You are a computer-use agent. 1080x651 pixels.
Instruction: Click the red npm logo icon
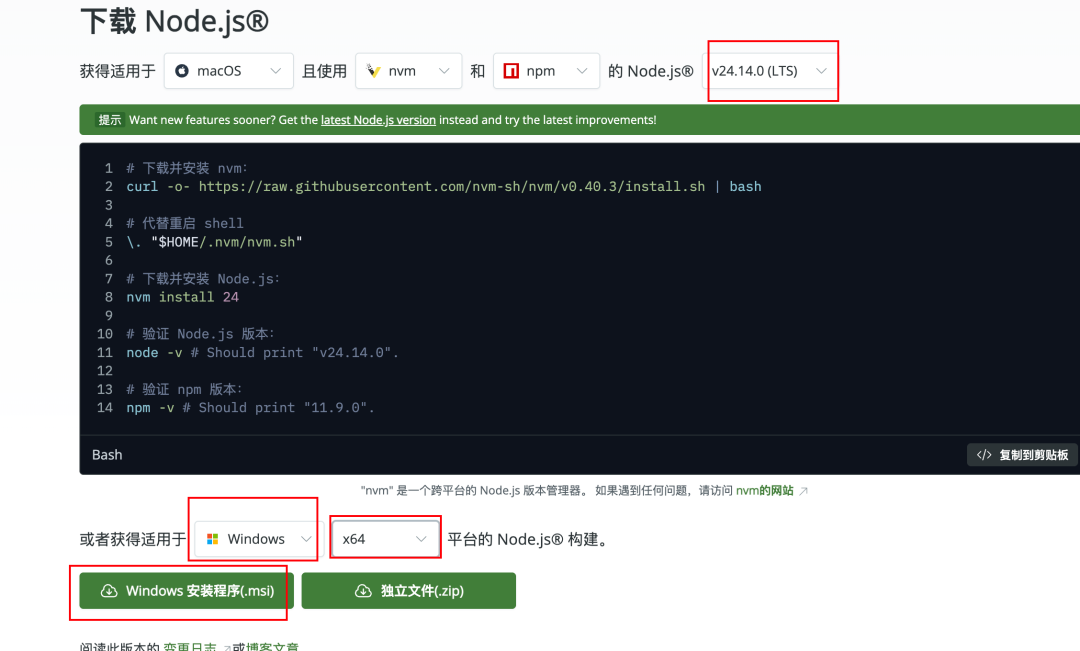511,71
